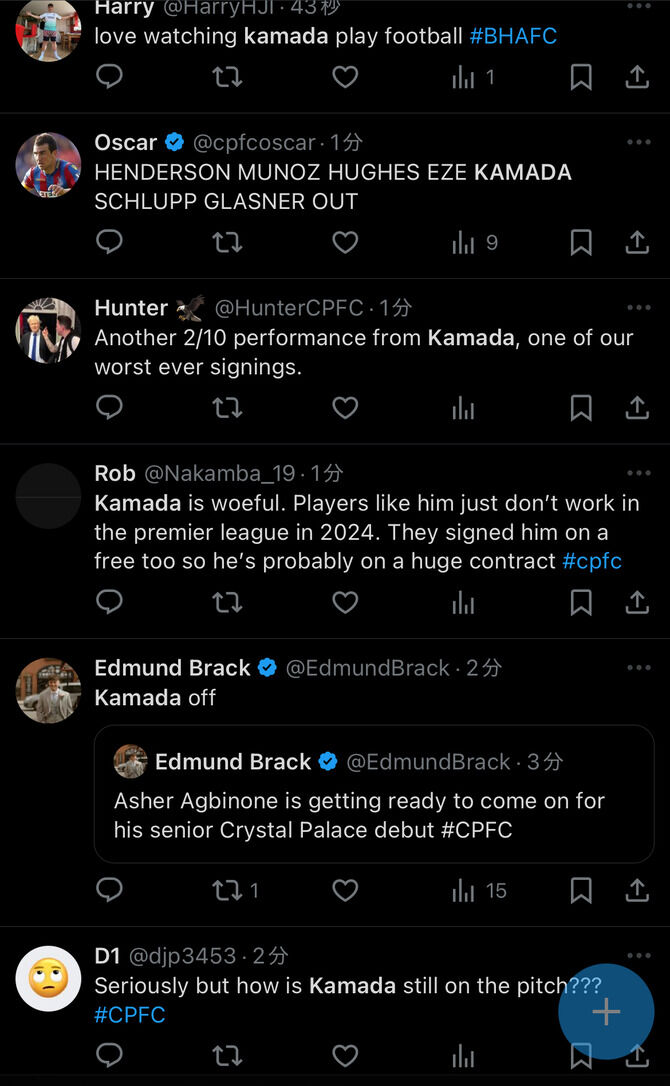Image resolution: width=670 pixels, height=1086 pixels.
Task: Open more options on Oscar's tweet
Action: [638, 142]
